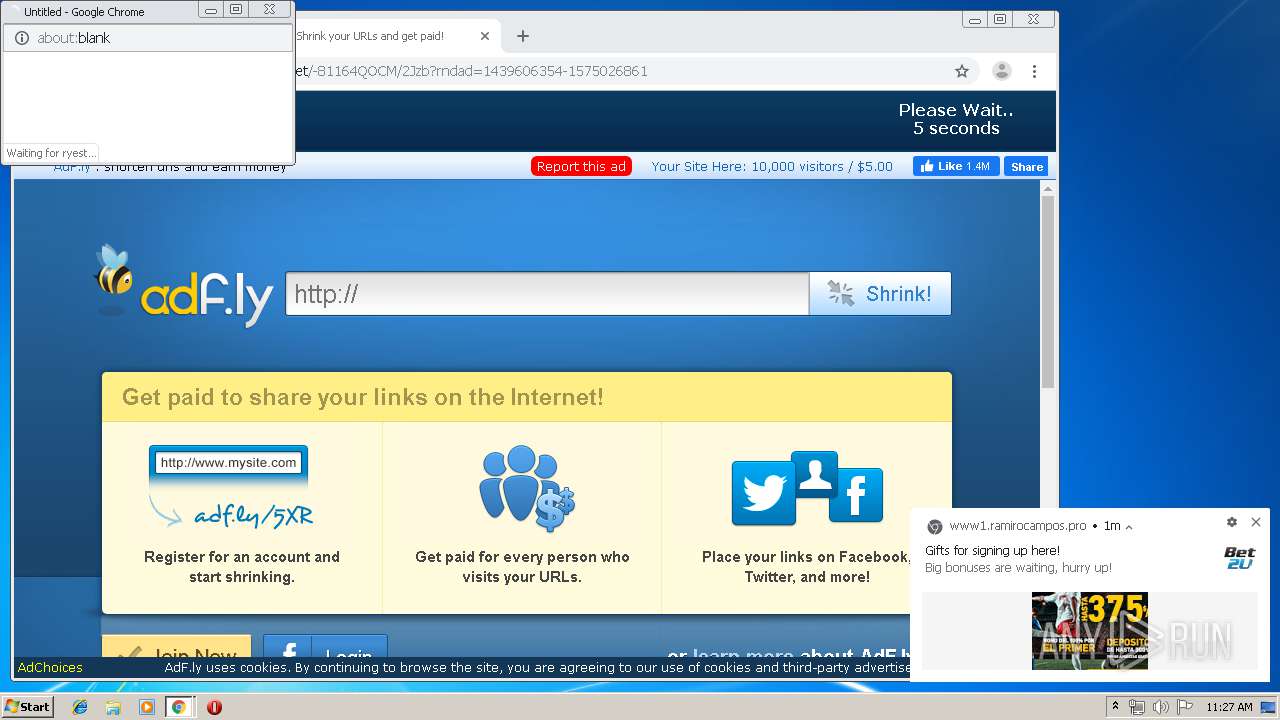Click the Shrink! button

coord(880,294)
